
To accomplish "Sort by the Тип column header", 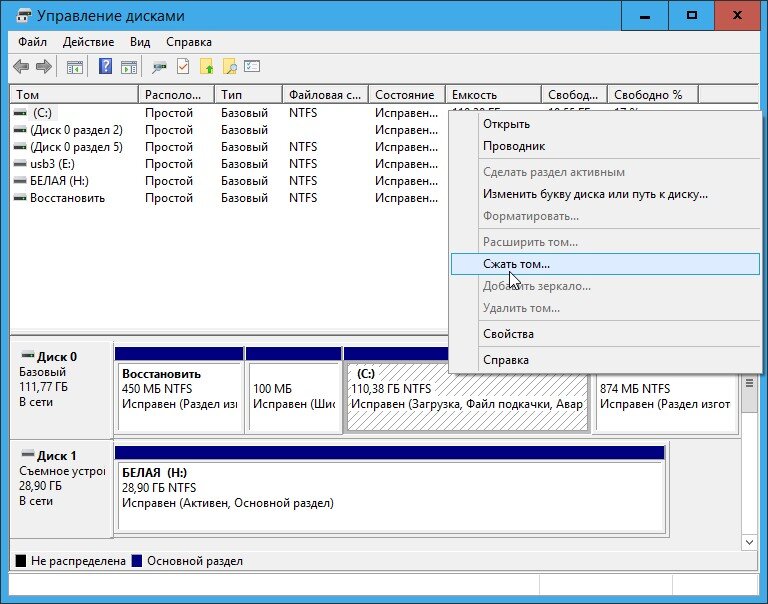I will point(248,95).
